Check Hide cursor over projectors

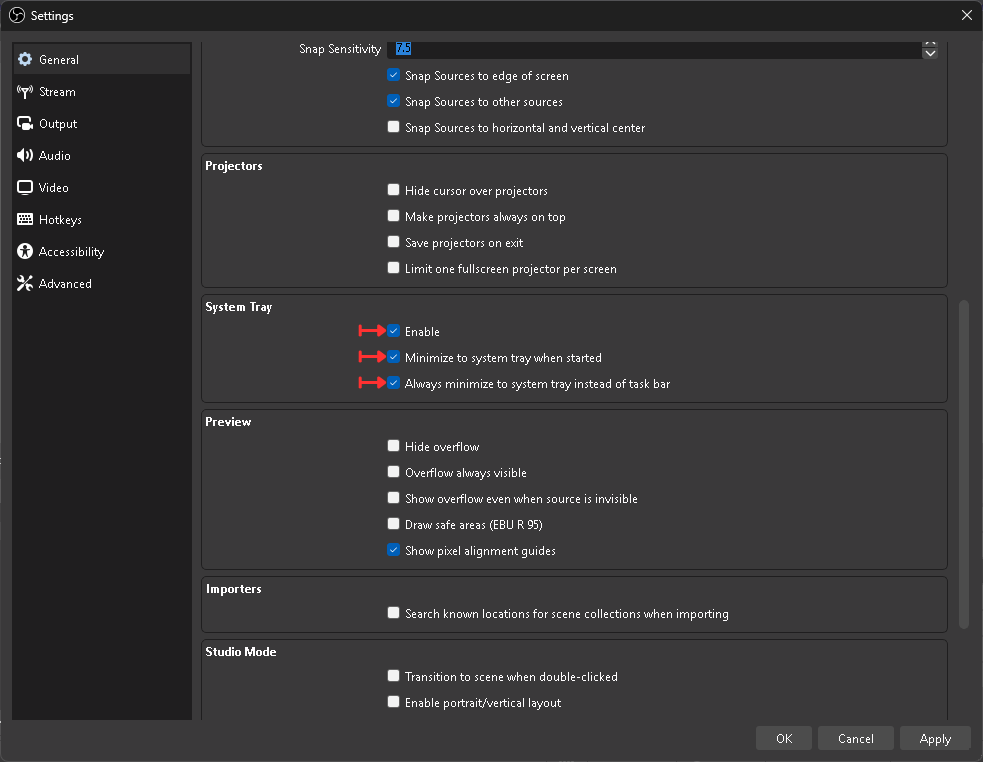coord(394,190)
